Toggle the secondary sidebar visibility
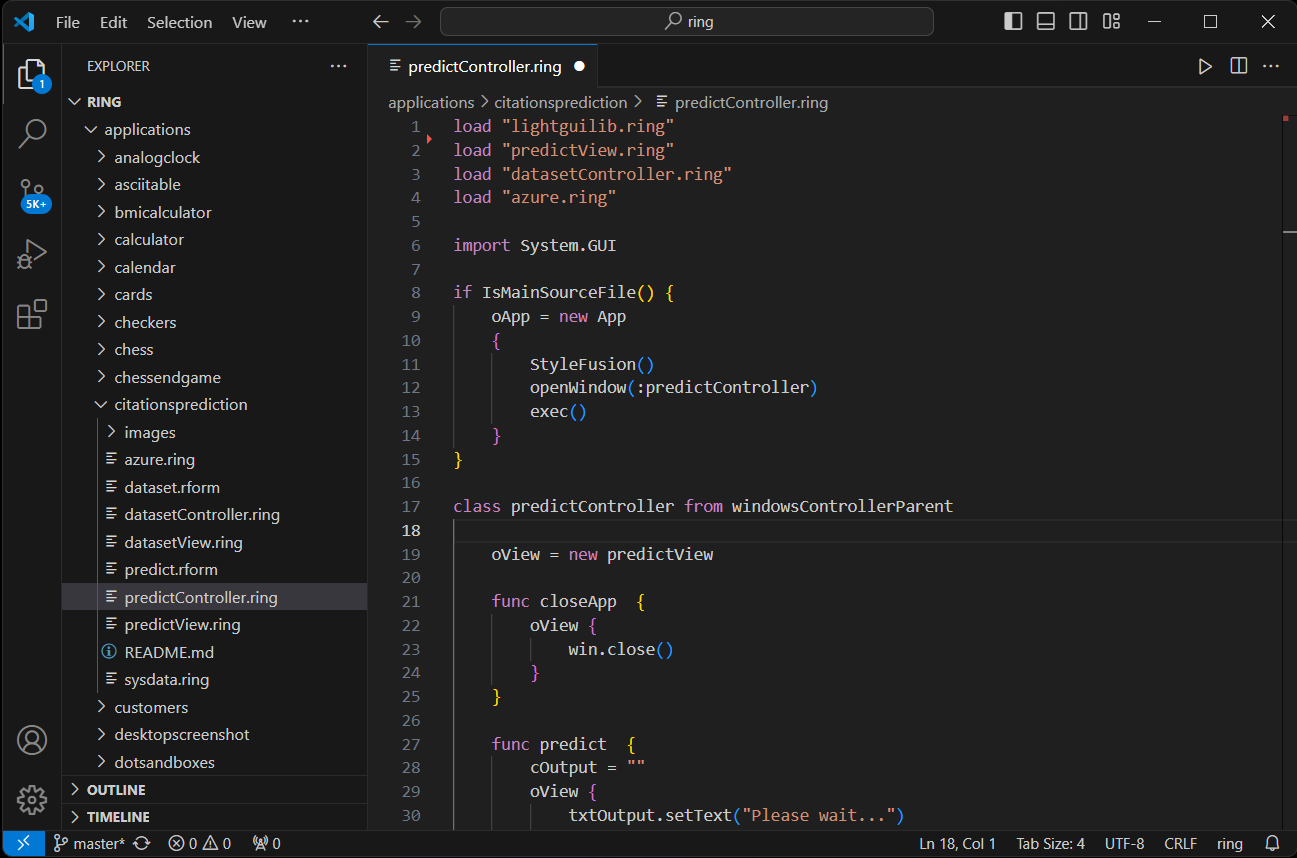 (1078, 21)
